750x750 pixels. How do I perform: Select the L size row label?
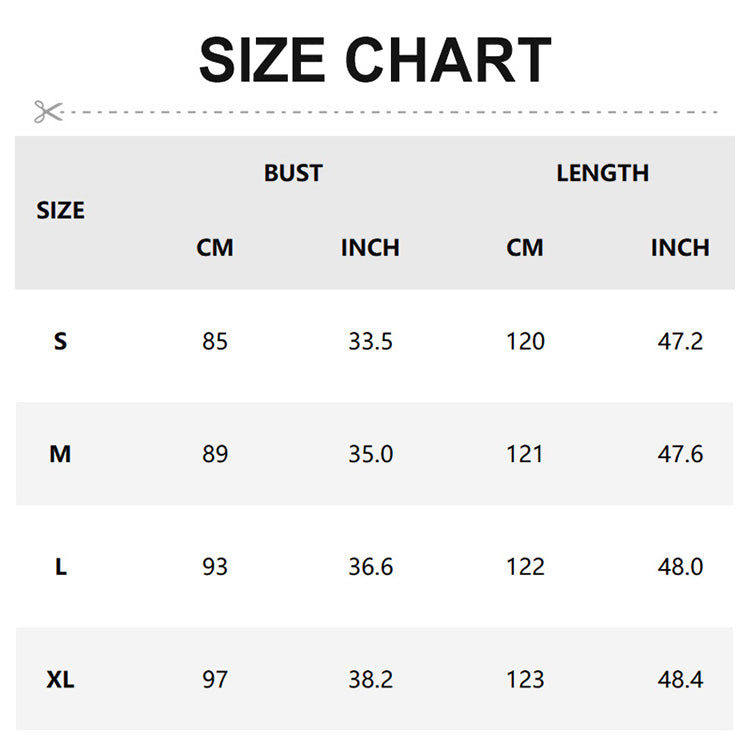click(60, 567)
